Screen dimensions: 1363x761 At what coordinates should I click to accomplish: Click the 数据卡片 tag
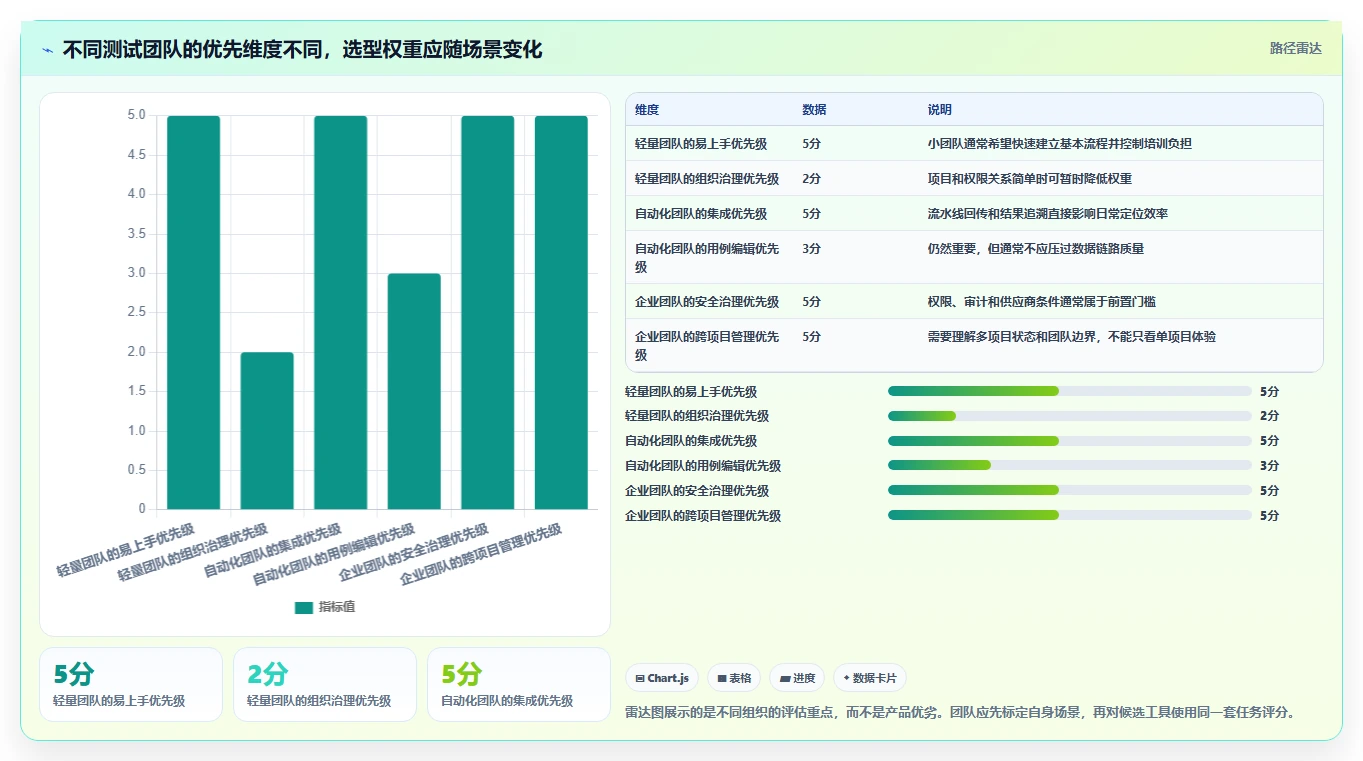point(870,678)
